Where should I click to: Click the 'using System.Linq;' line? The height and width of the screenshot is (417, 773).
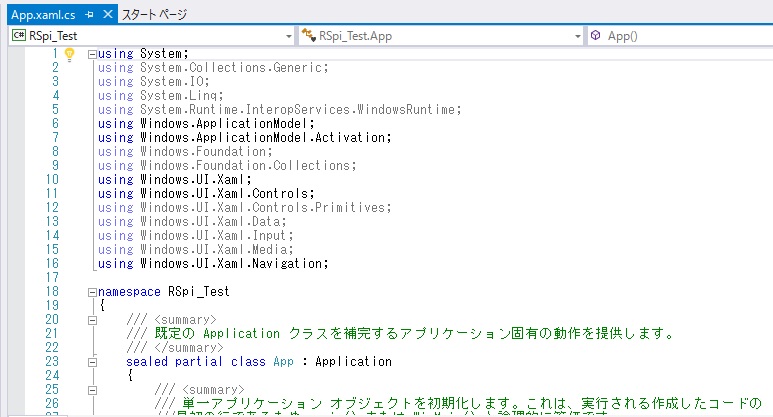tap(160, 95)
